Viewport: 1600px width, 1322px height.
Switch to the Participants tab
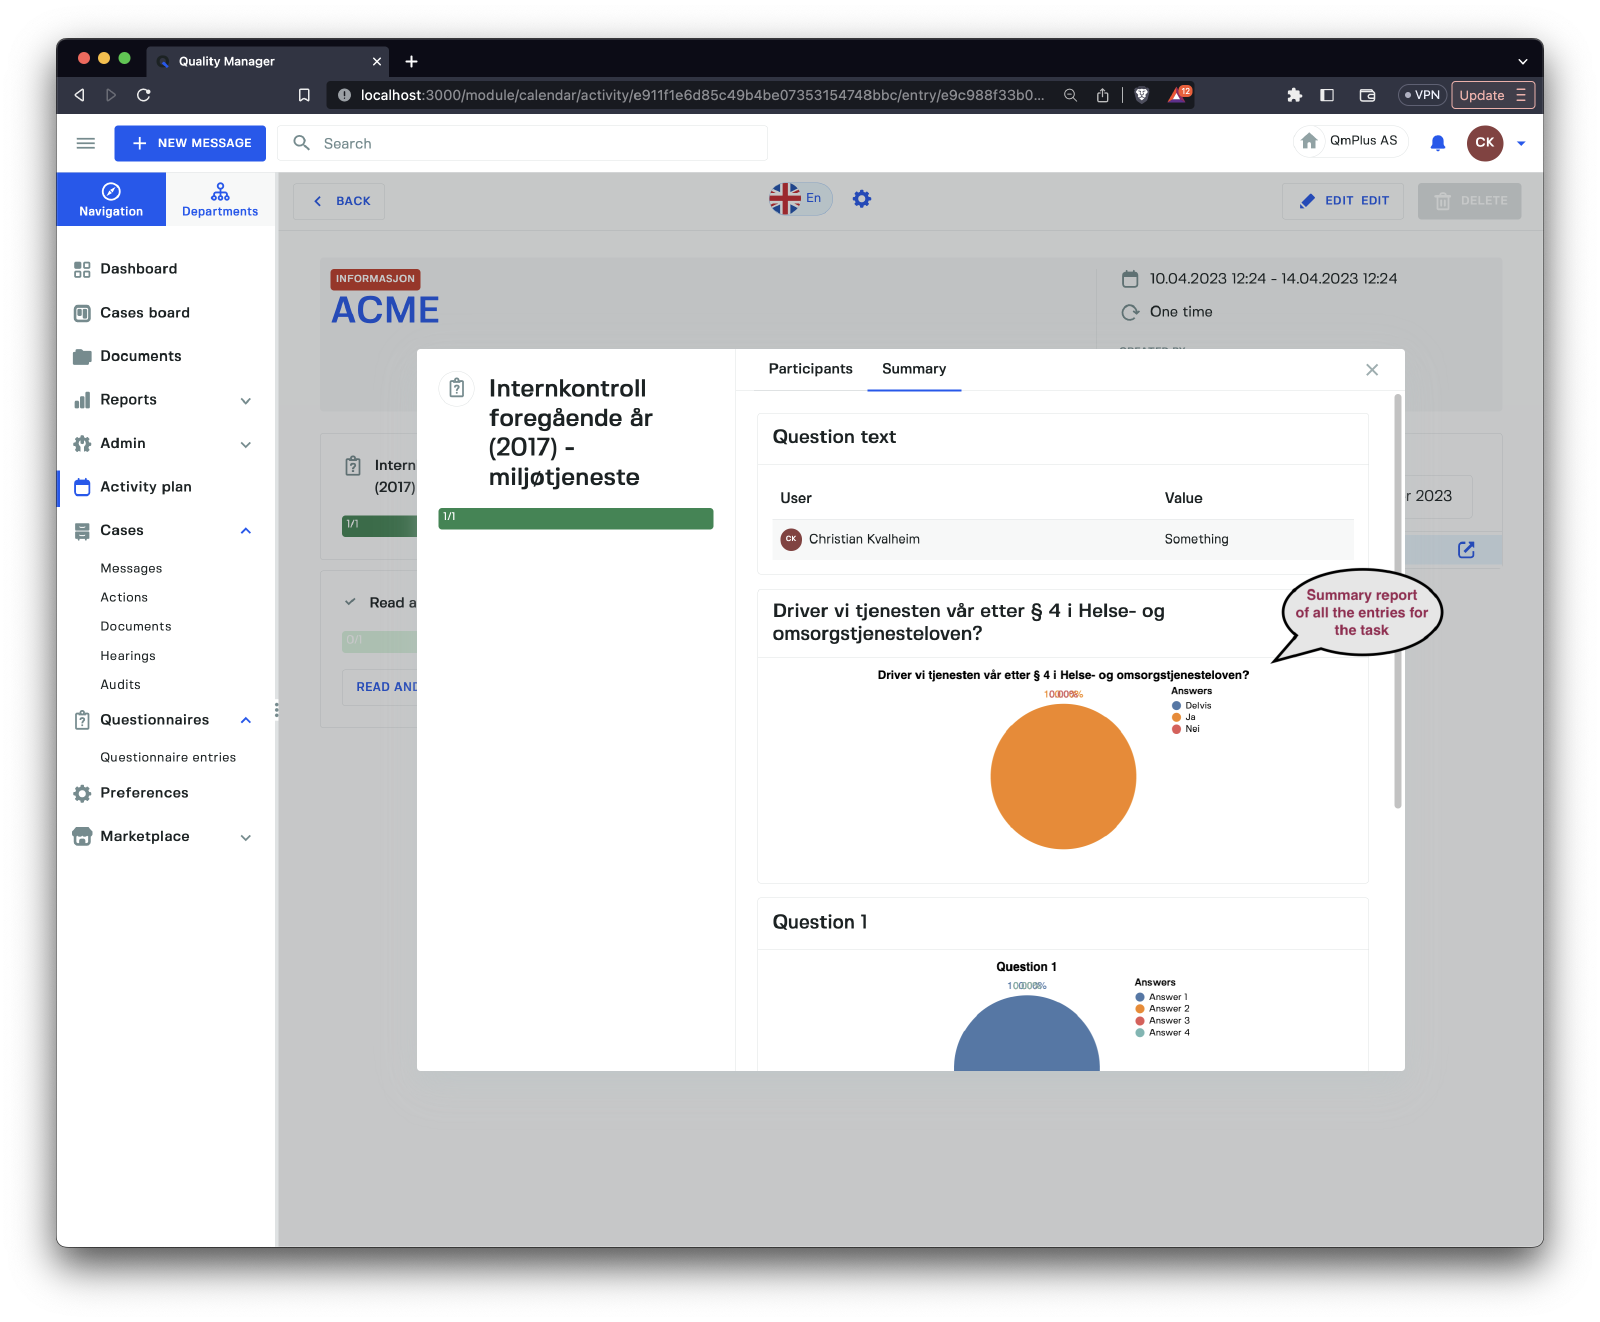(x=810, y=369)
